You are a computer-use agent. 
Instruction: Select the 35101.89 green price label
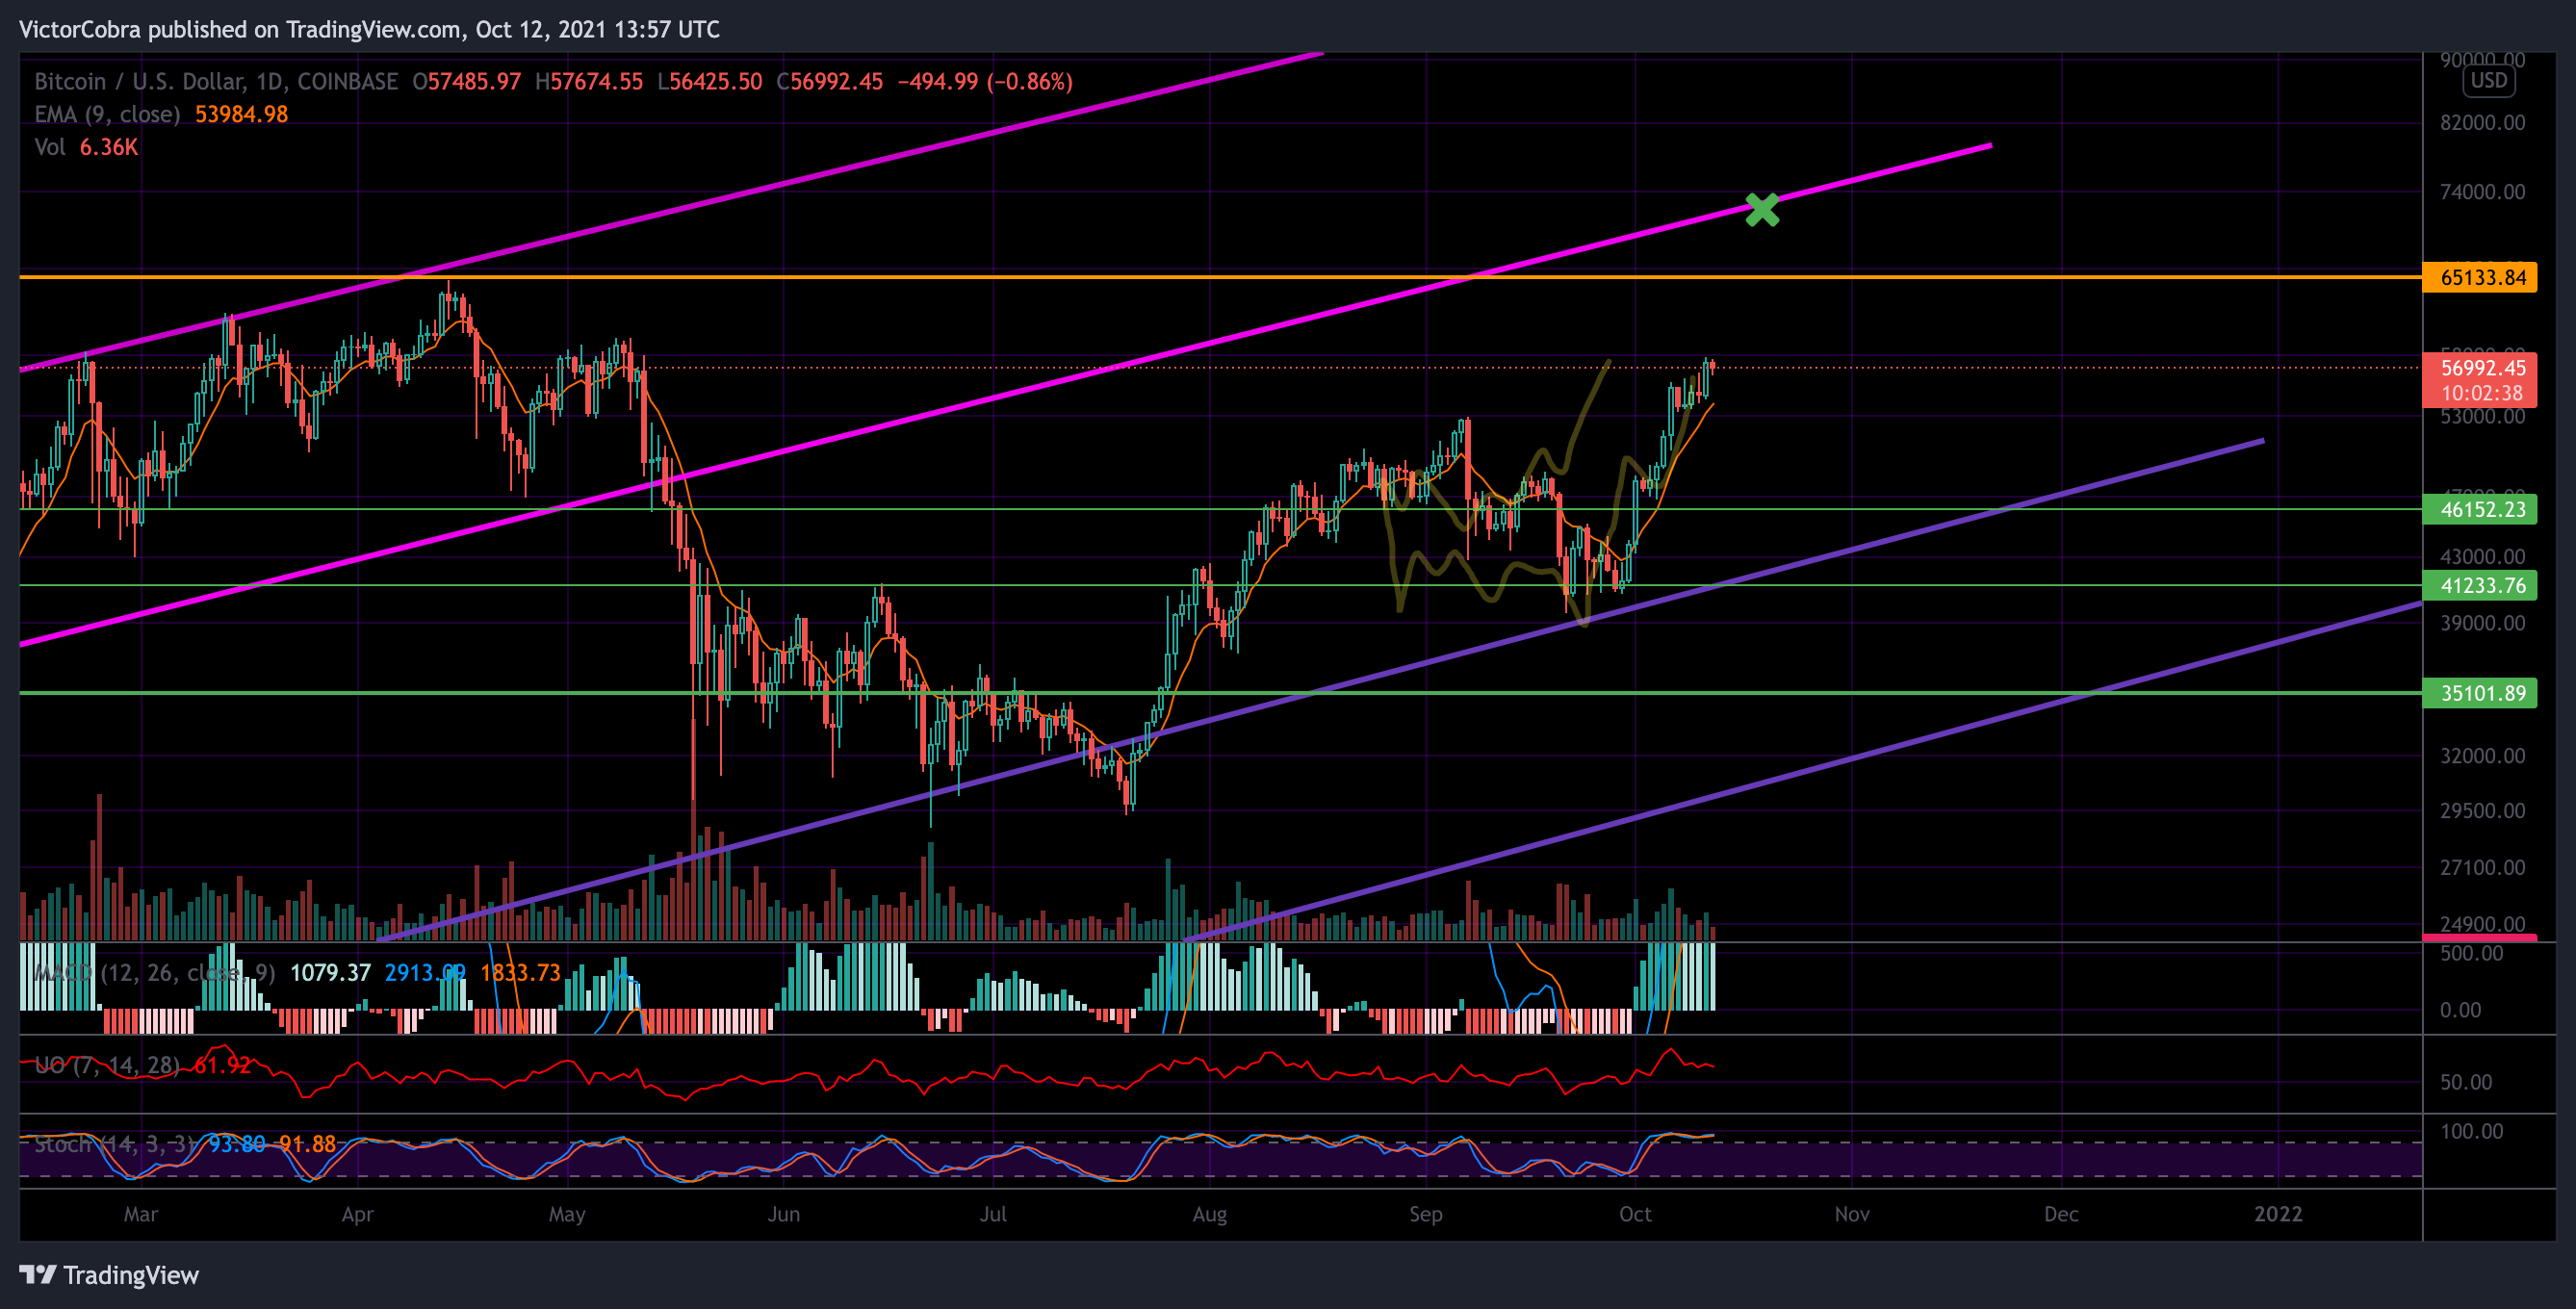(x=2479, y=693)
